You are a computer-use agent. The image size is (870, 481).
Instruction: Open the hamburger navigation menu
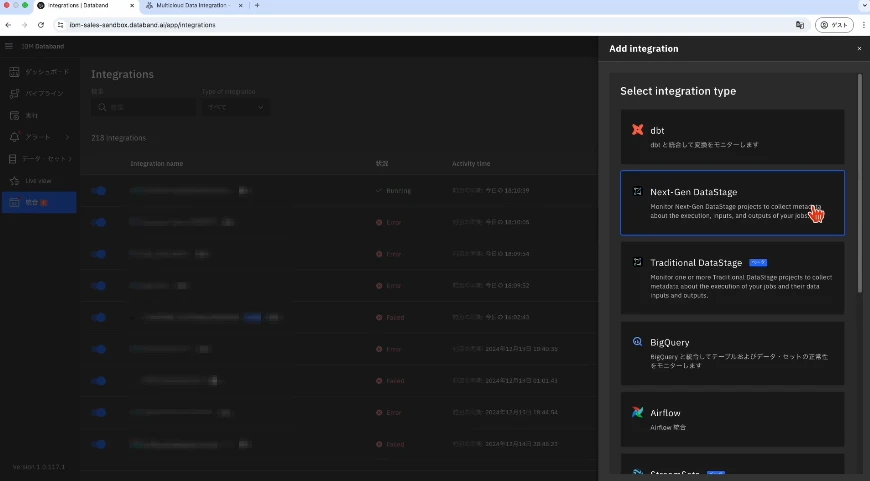pos(9,46)
